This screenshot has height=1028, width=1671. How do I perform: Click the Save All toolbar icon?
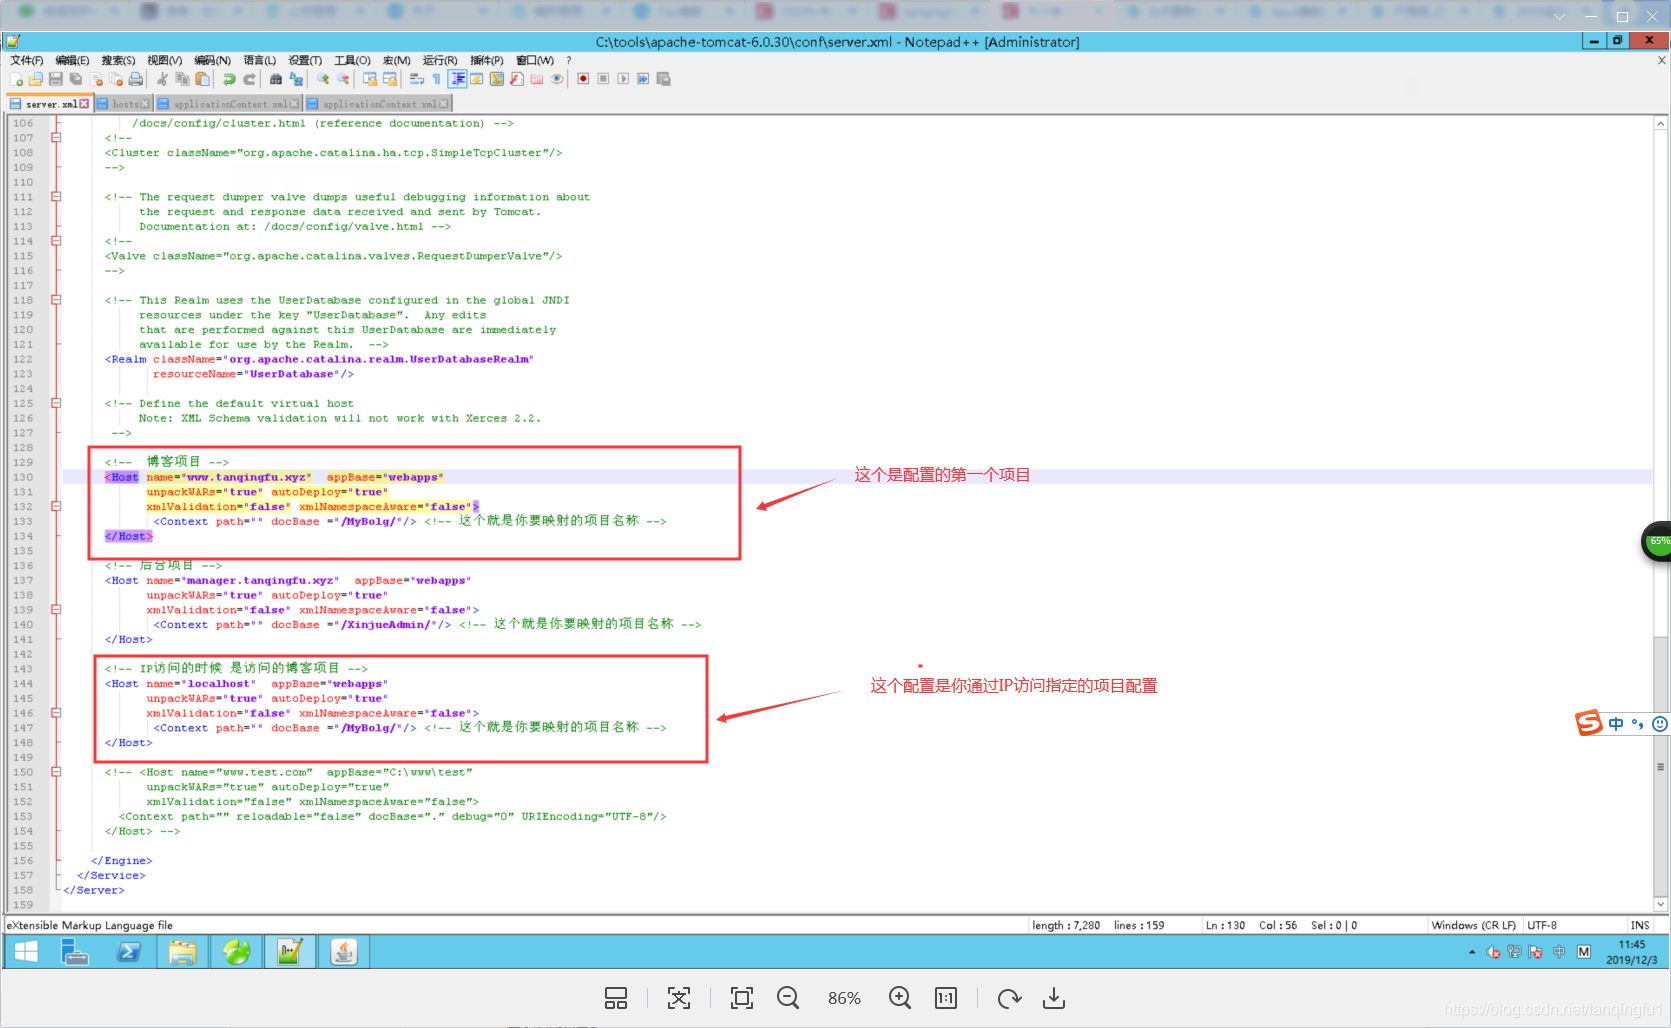tap(76, 79)
